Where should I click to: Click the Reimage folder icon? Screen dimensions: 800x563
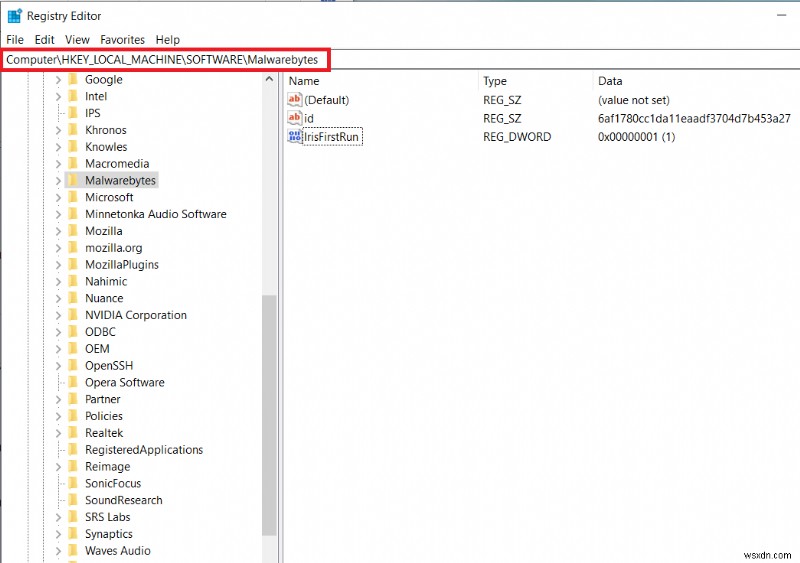coord(73,467)
